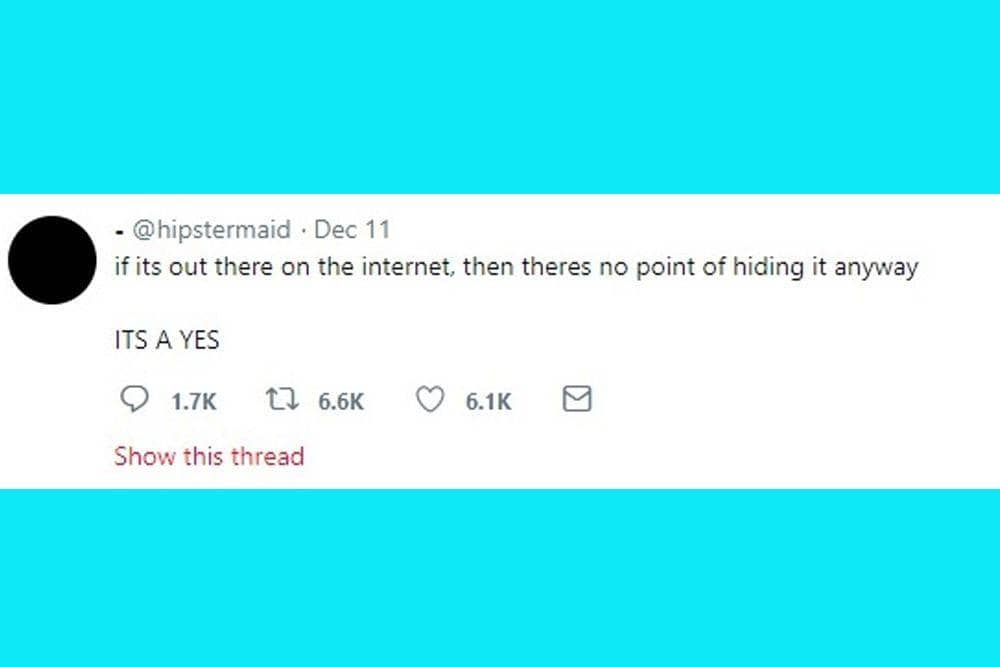The width and height of the screenshot is (1000, 667).
Task: Click the retweet arrows beside 6.6K
Action: [283, 399]
